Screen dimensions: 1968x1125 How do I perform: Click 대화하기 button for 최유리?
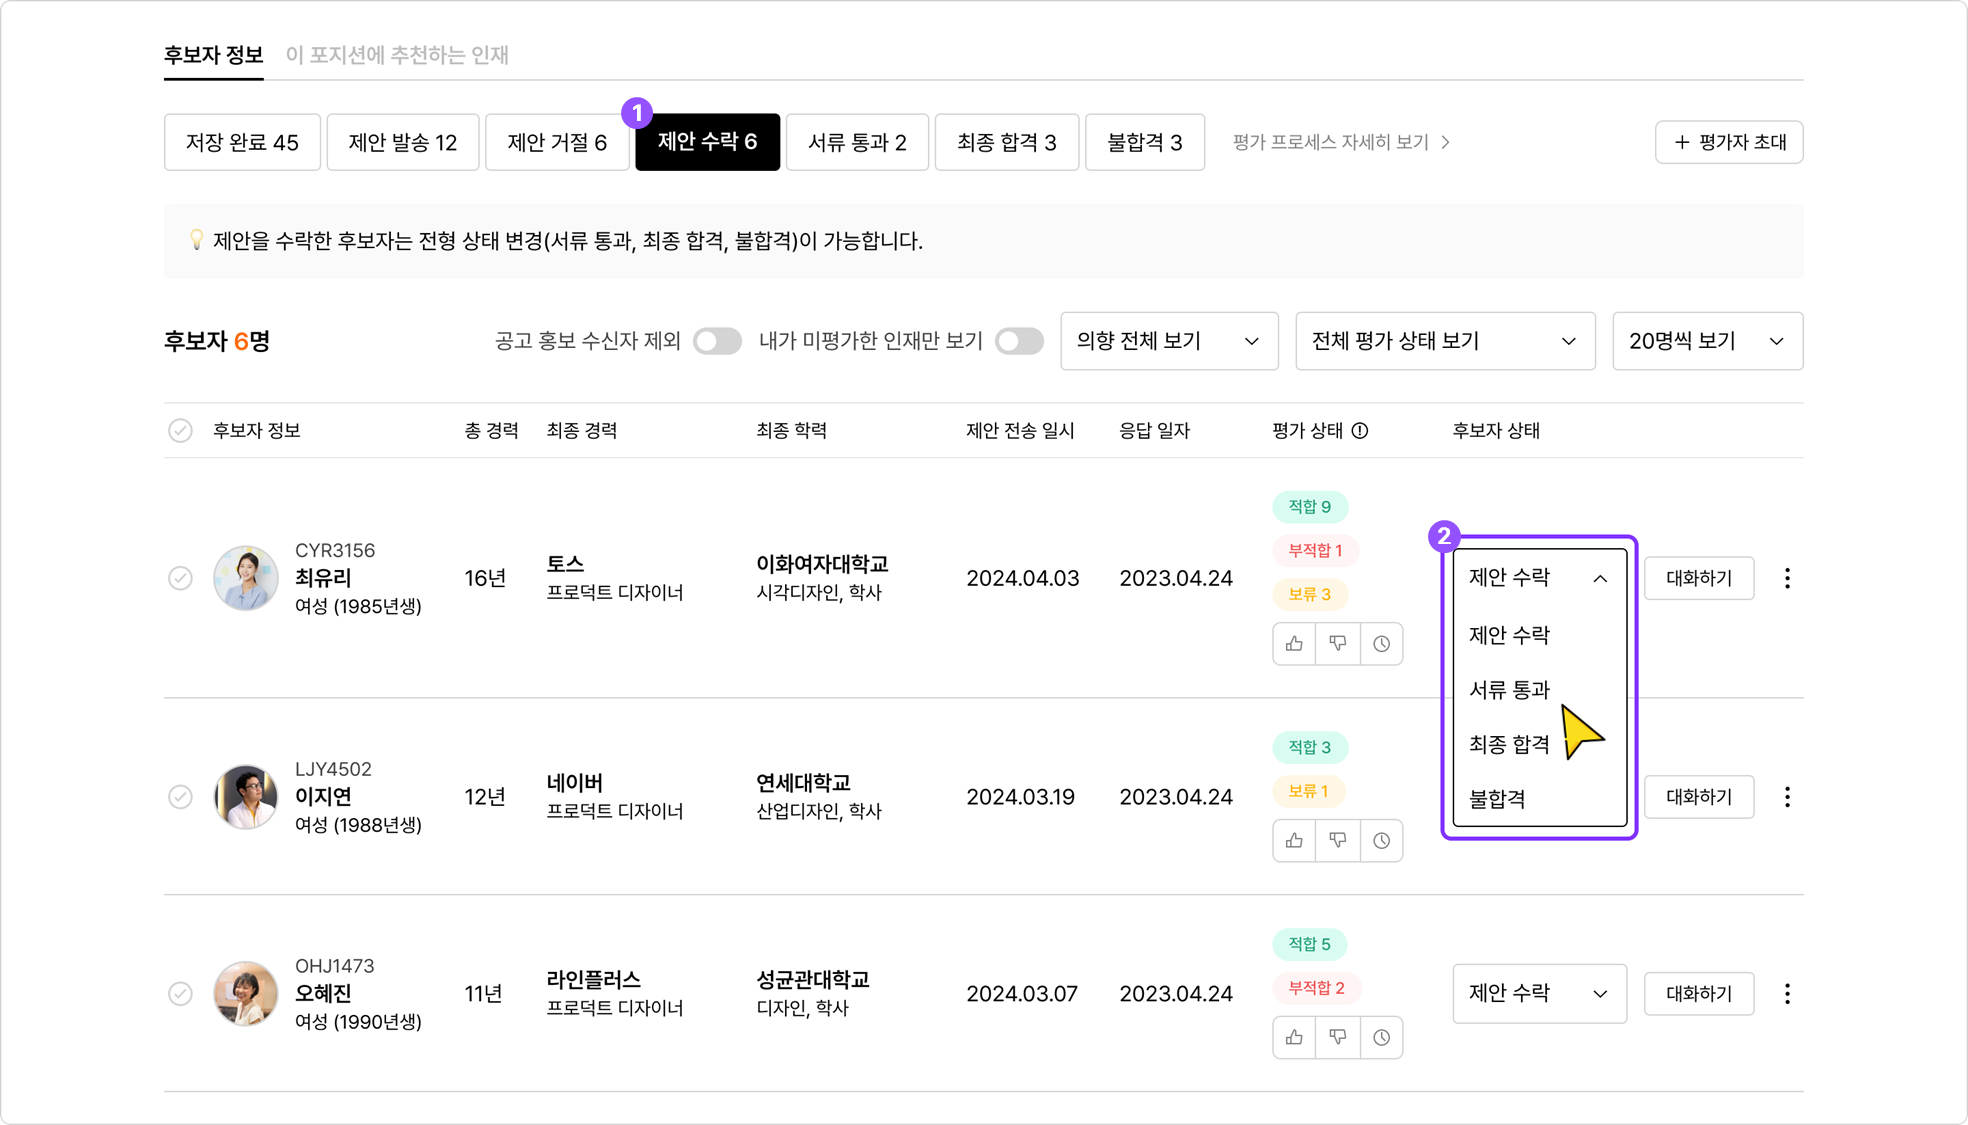[x=1699, y=578]
